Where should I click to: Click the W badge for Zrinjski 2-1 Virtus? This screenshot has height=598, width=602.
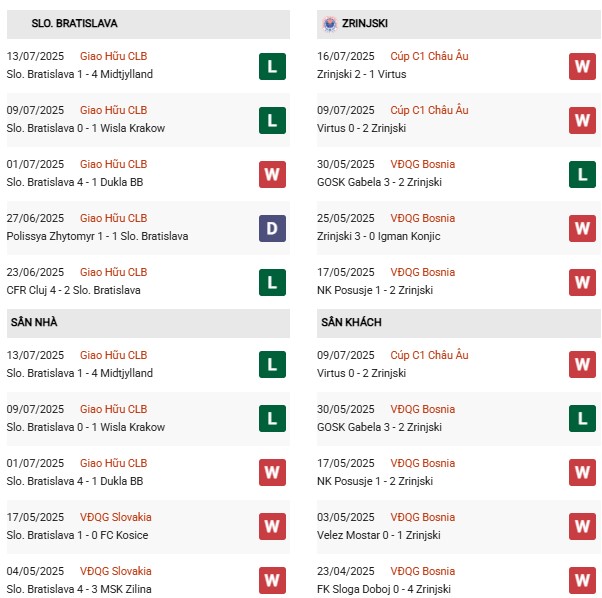click(582, 66)
